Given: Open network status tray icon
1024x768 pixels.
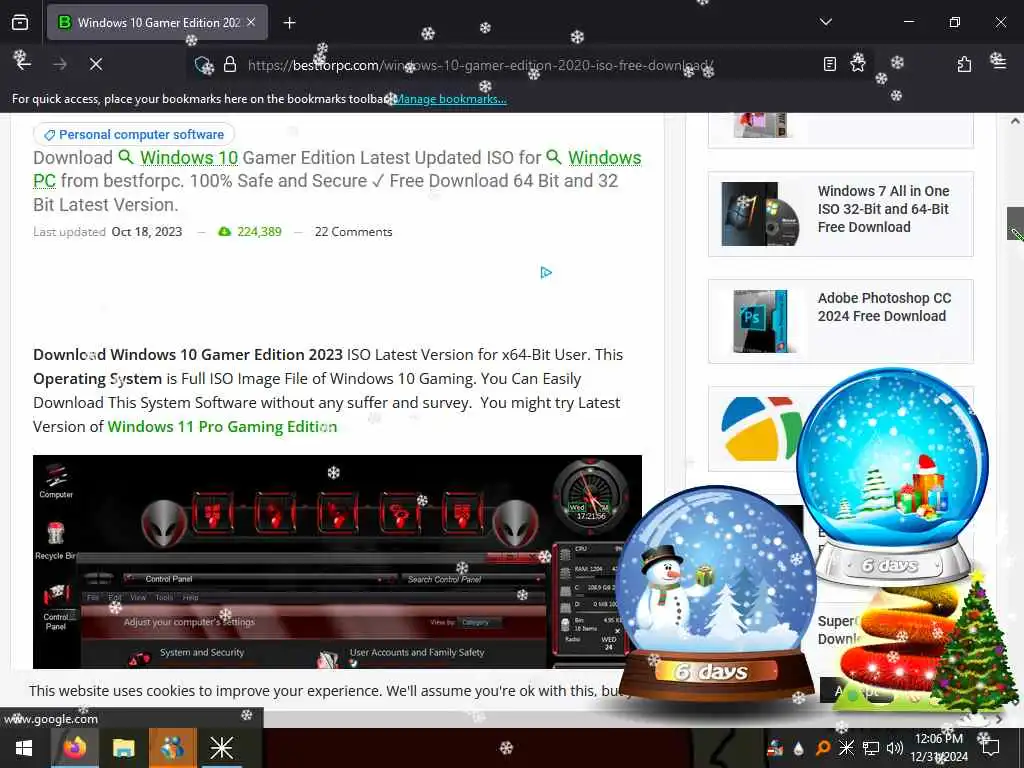Looking at the screenshot, I should [x=870, y=748].
